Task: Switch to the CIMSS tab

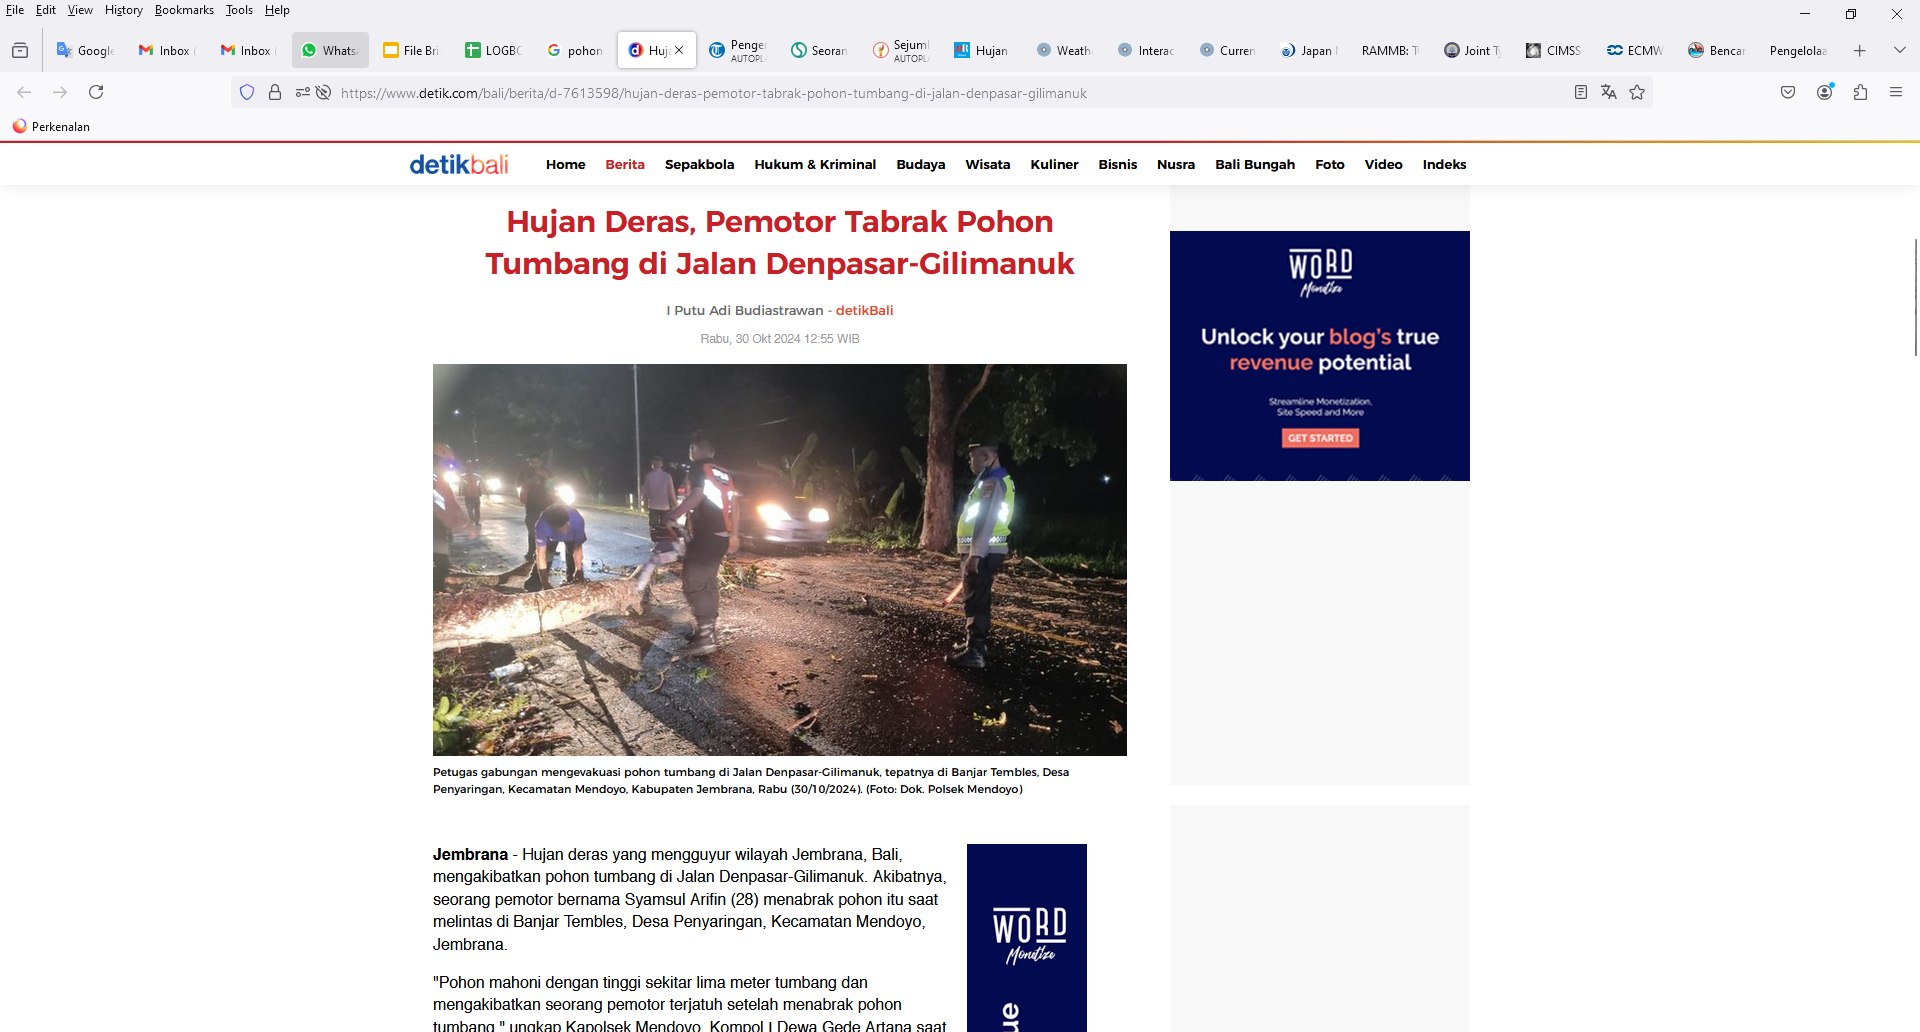Action: point(1553,50)
